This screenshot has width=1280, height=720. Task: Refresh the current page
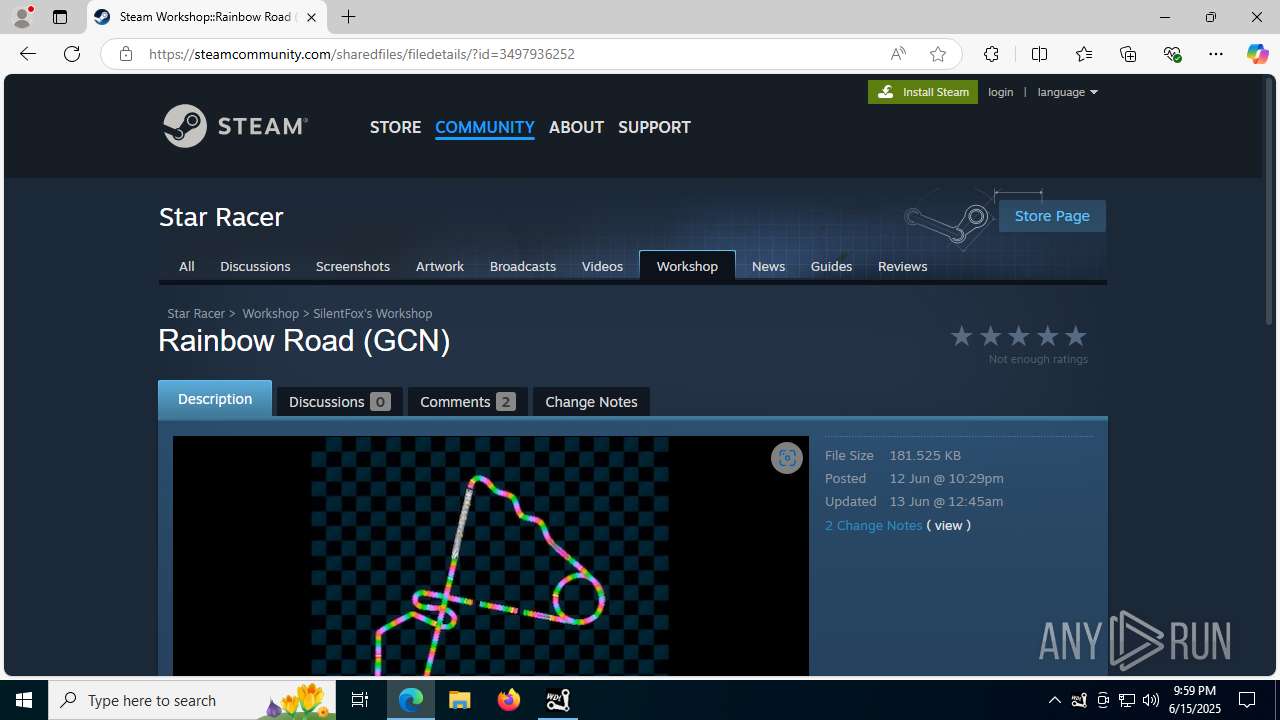click(72, 54)
